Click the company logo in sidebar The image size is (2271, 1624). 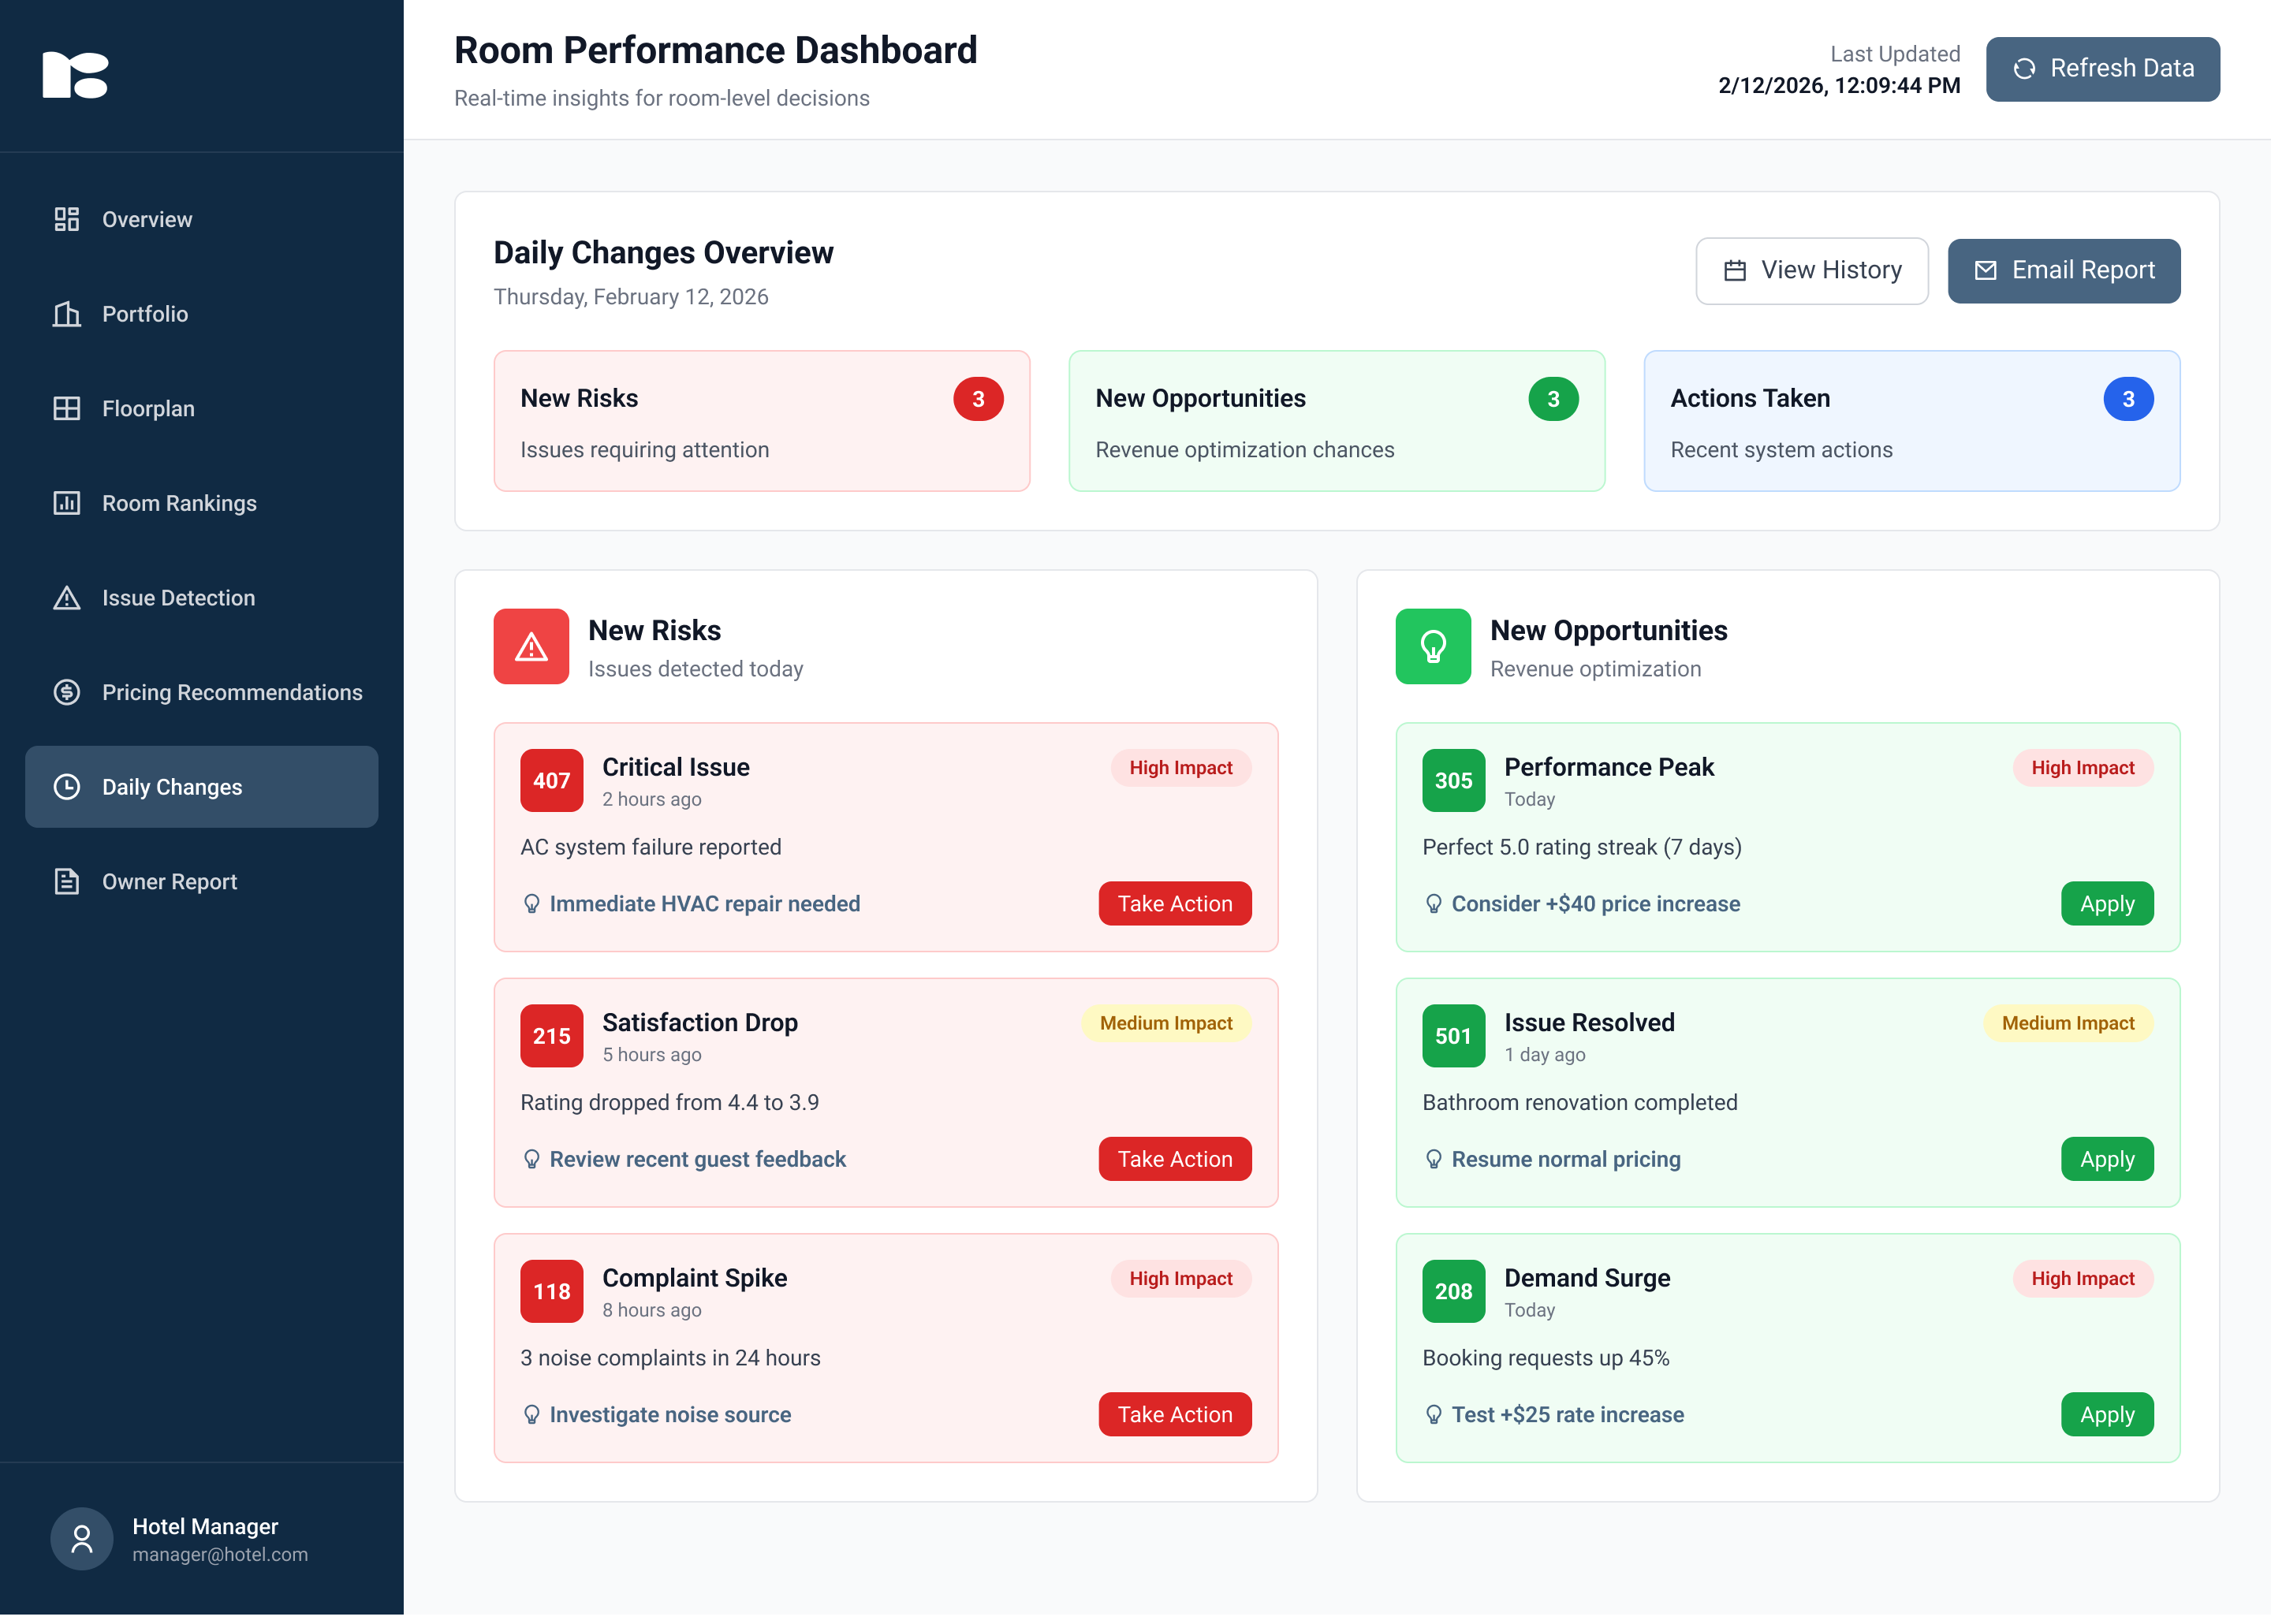tap(76, 75)
